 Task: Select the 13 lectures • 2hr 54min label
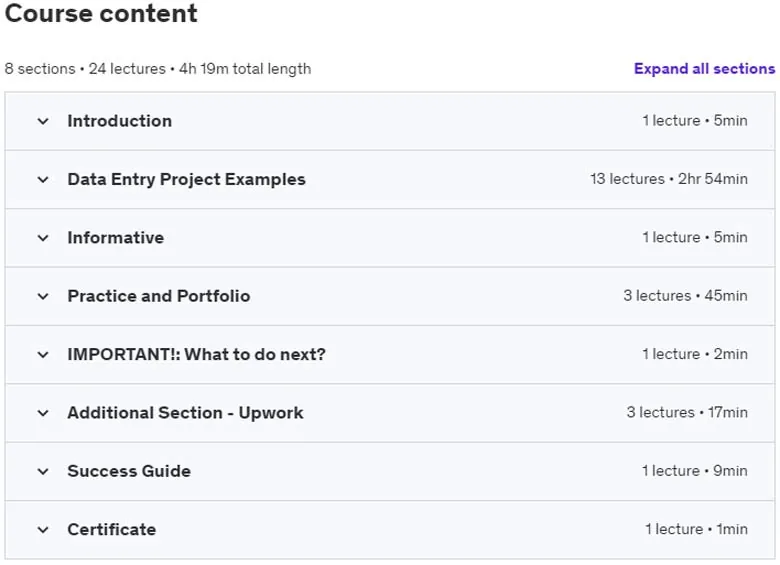tap(669, 179)
